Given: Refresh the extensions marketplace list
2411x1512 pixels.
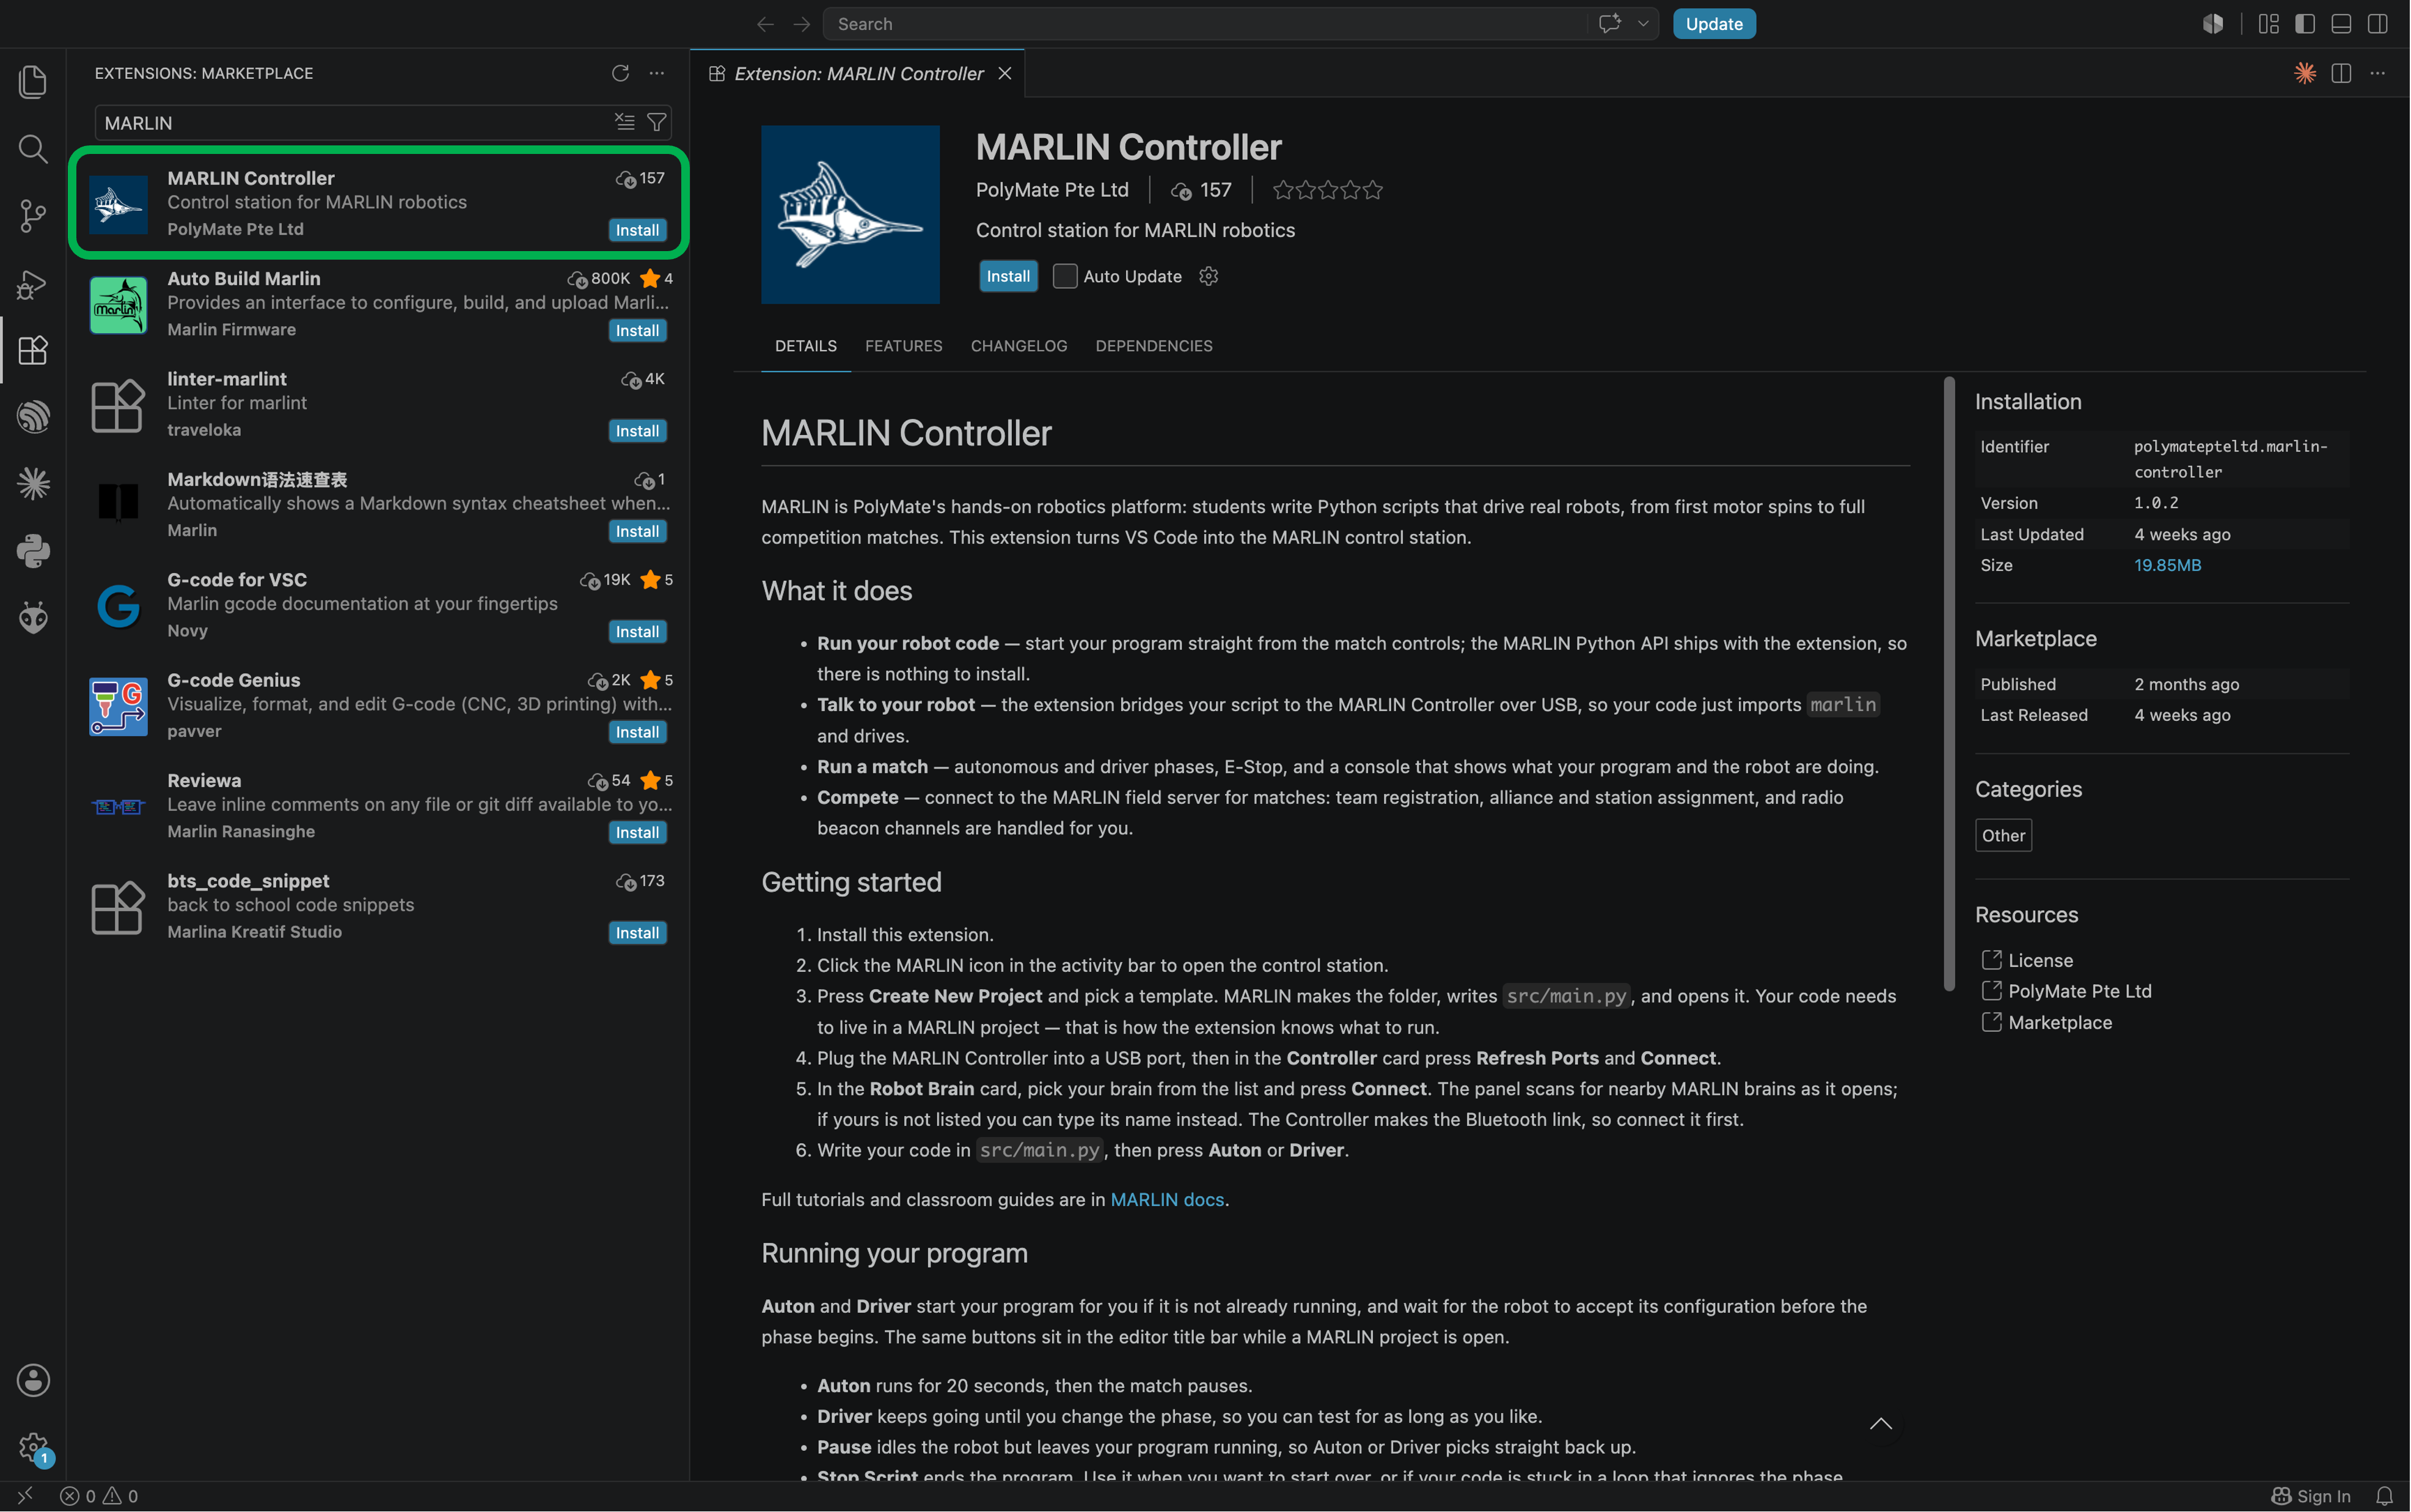Looking at the screenshot, I should (x=620, y=73).
